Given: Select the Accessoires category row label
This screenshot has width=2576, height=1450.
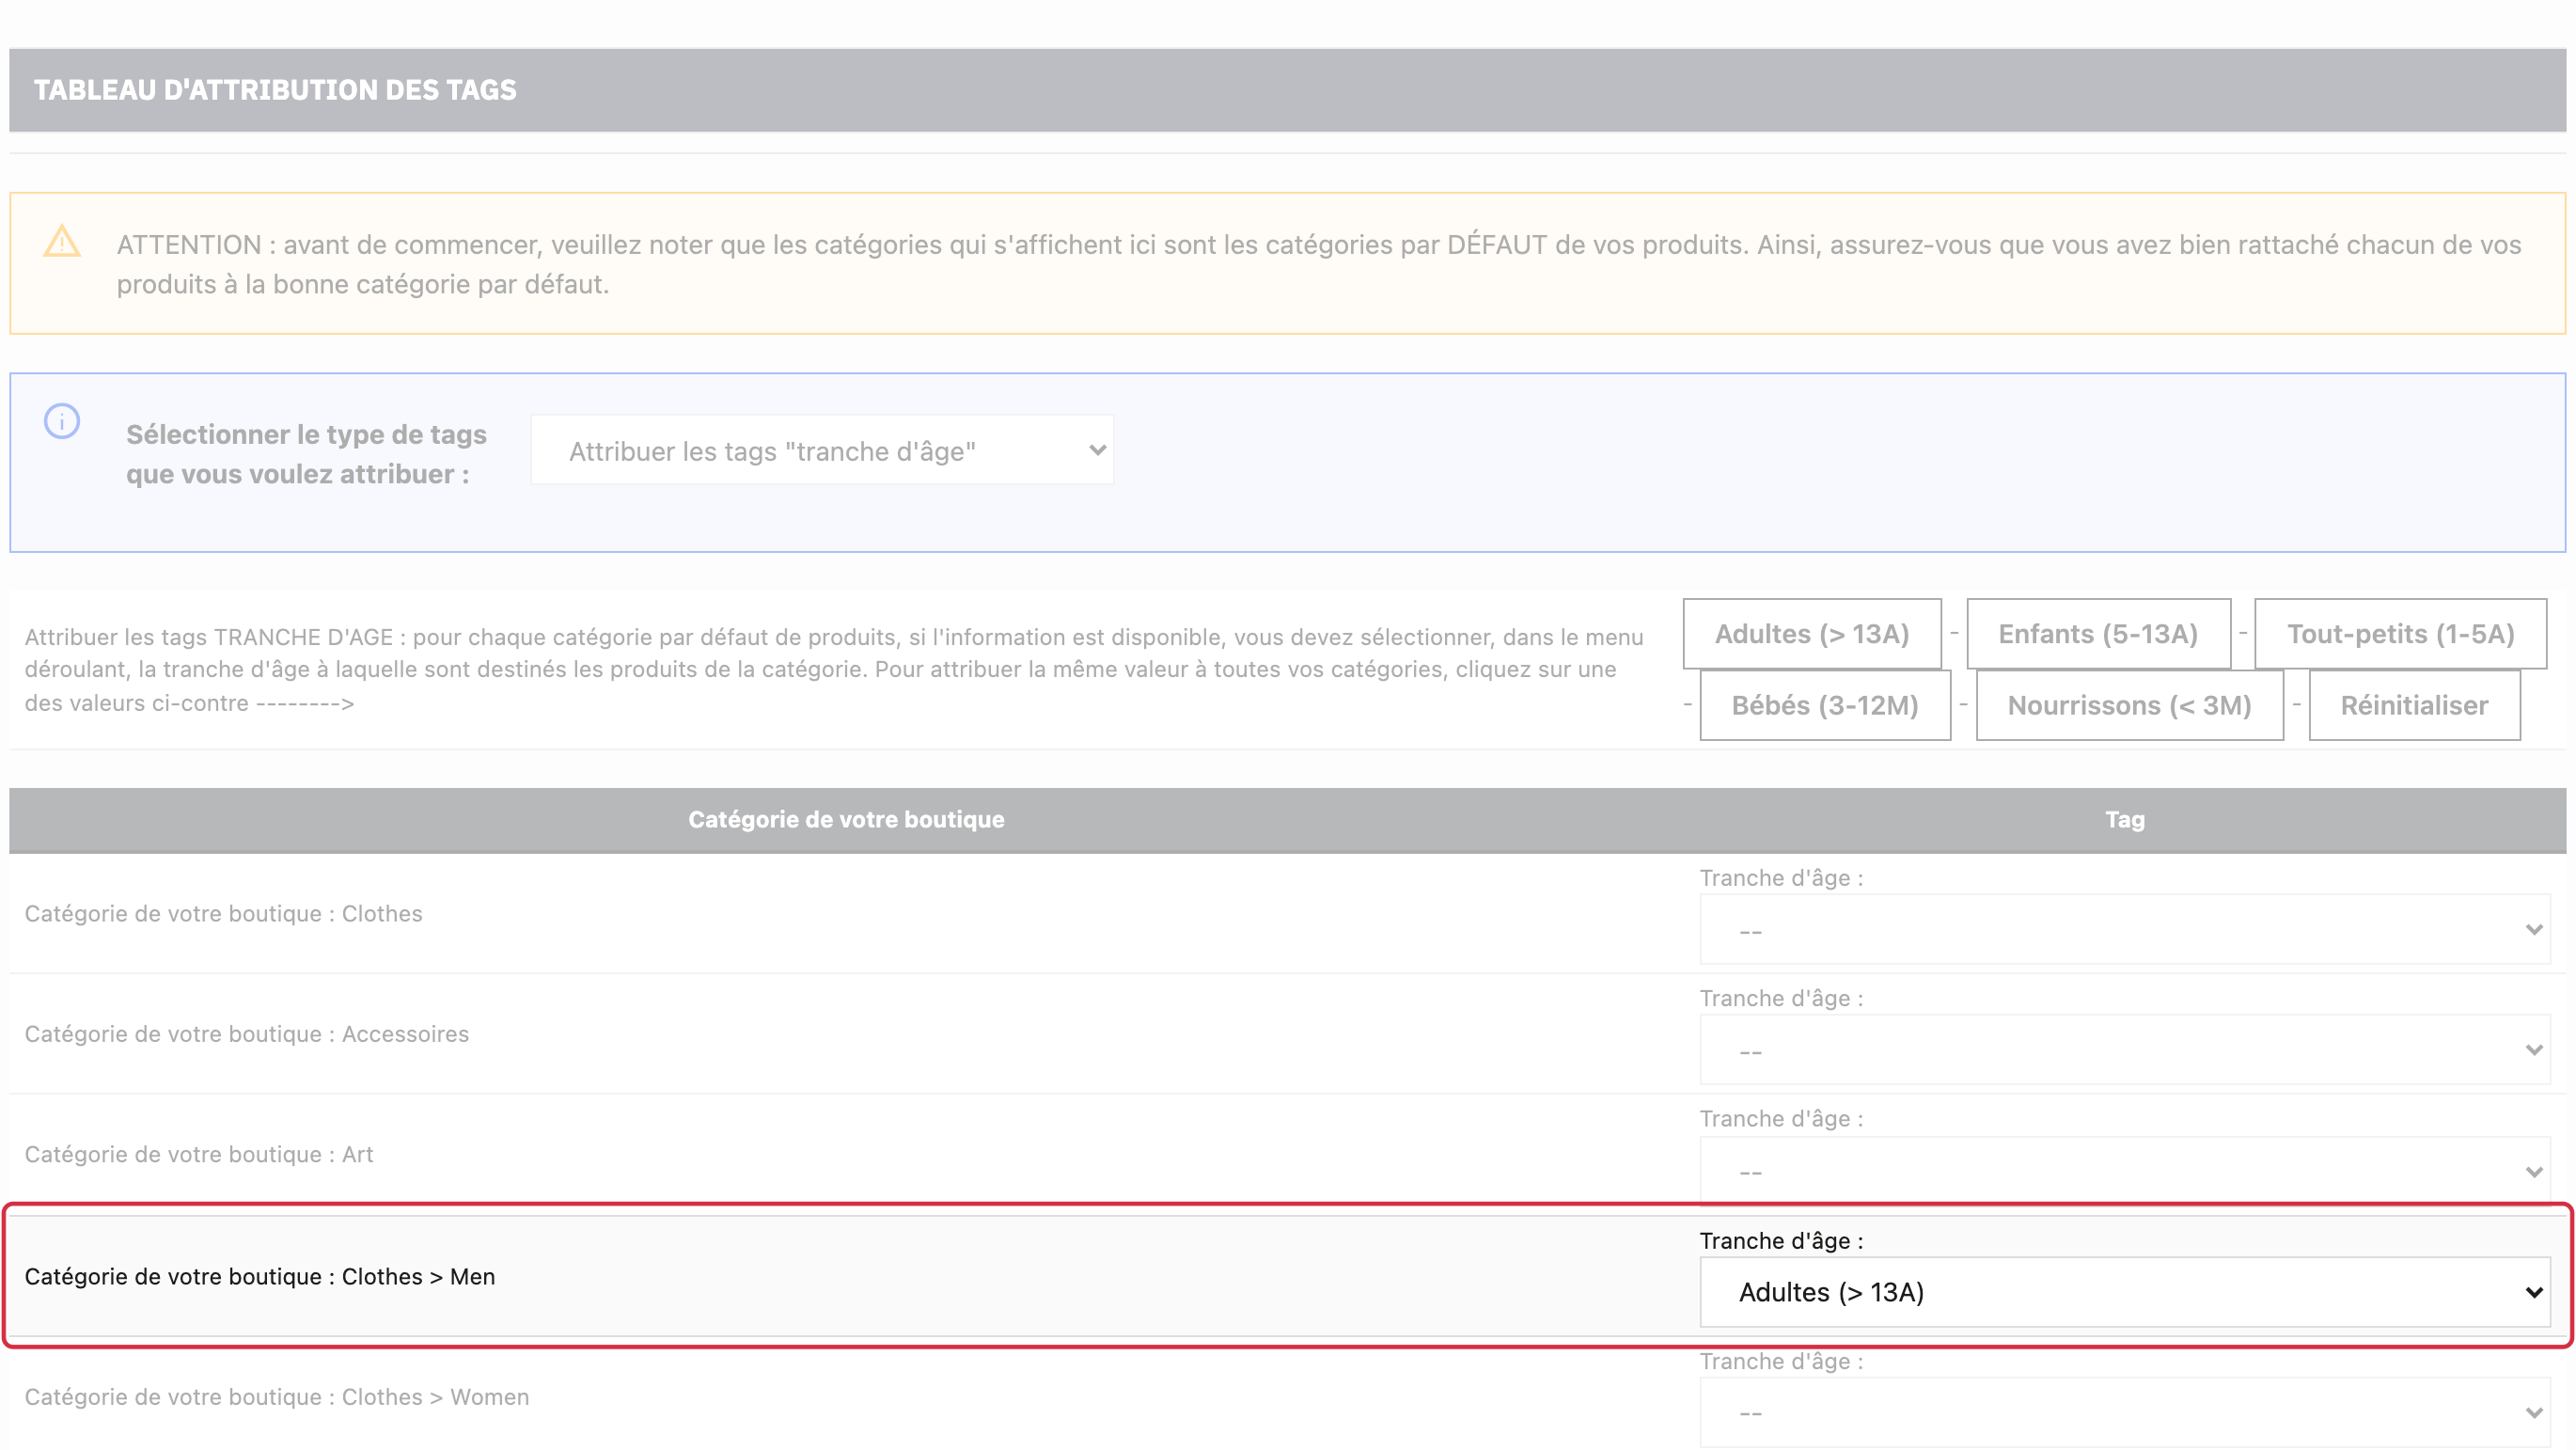Looking at the screenshot, I should [247, 1034].
